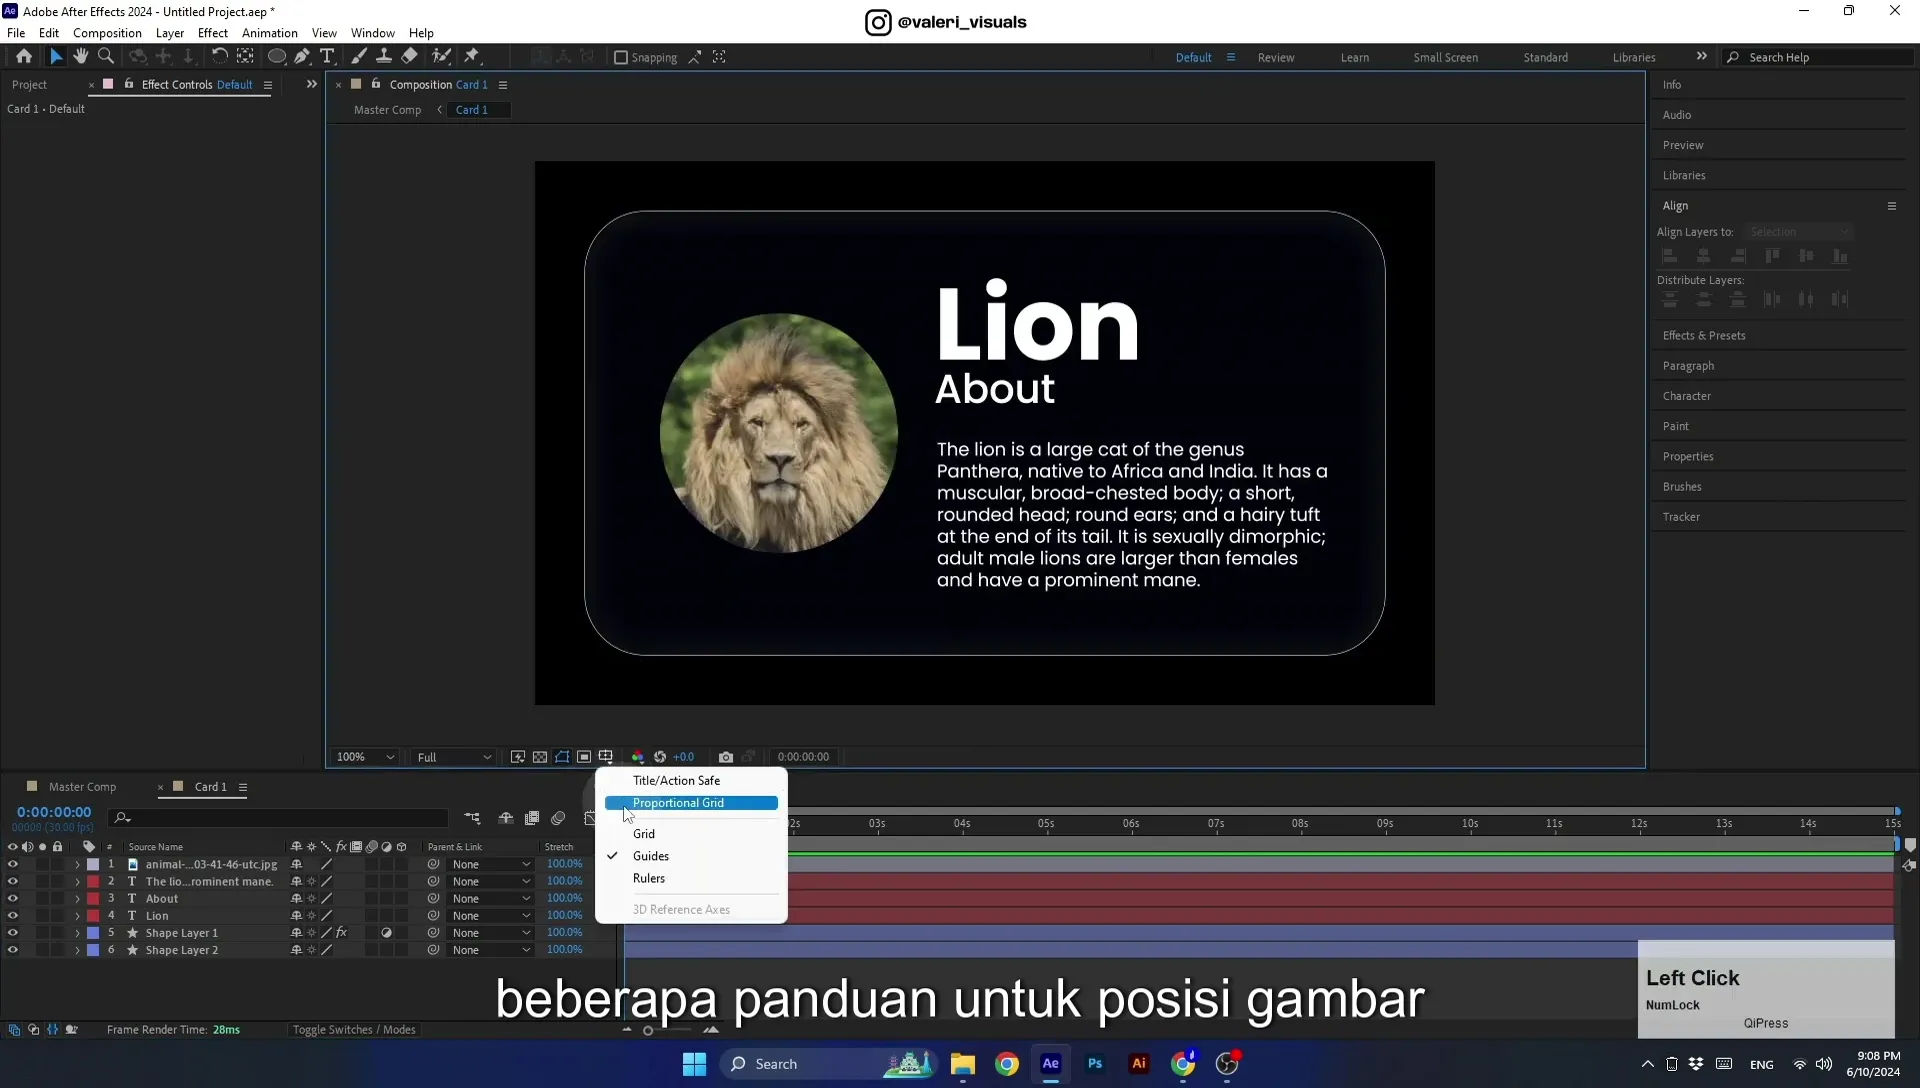The image size is (1920, 1088).
Task: Switch to the Small Screen workspace
Action: 1445,57
